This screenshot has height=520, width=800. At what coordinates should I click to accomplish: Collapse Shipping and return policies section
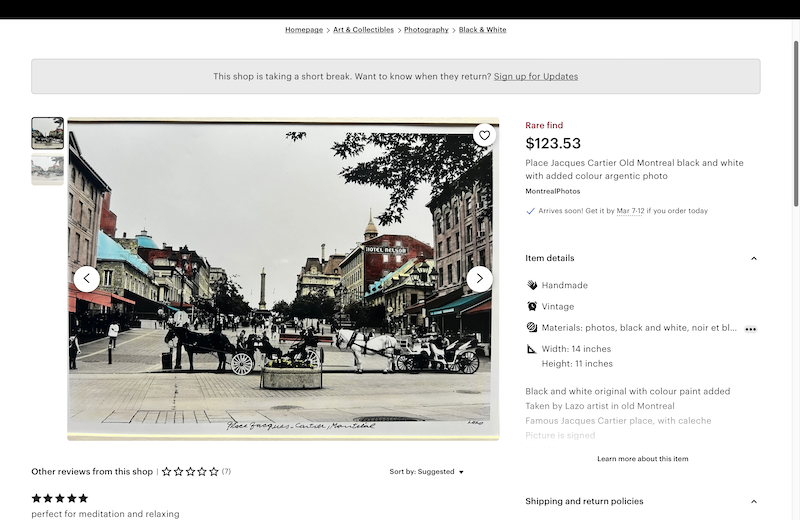click(754, 501)
